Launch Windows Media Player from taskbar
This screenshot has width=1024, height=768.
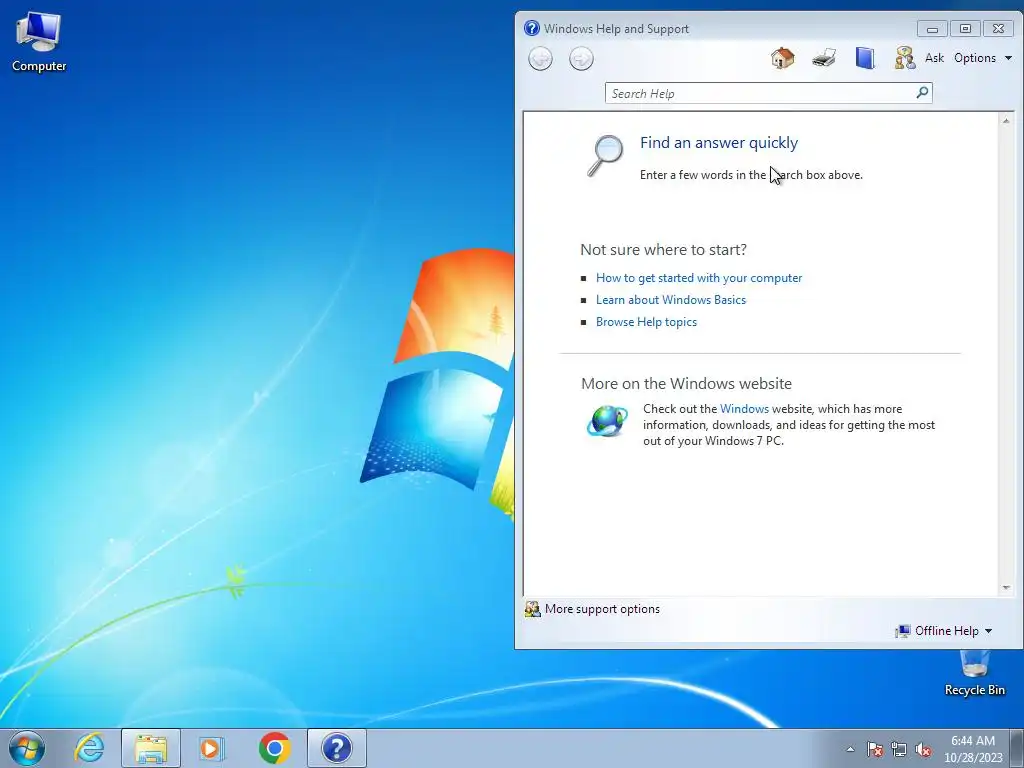click(211, 748)
